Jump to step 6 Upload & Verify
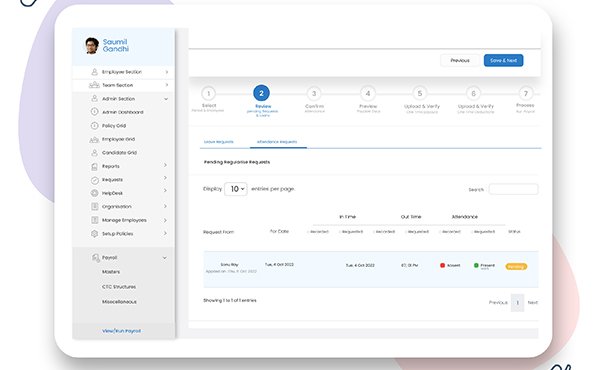 (x=473, y=93)
